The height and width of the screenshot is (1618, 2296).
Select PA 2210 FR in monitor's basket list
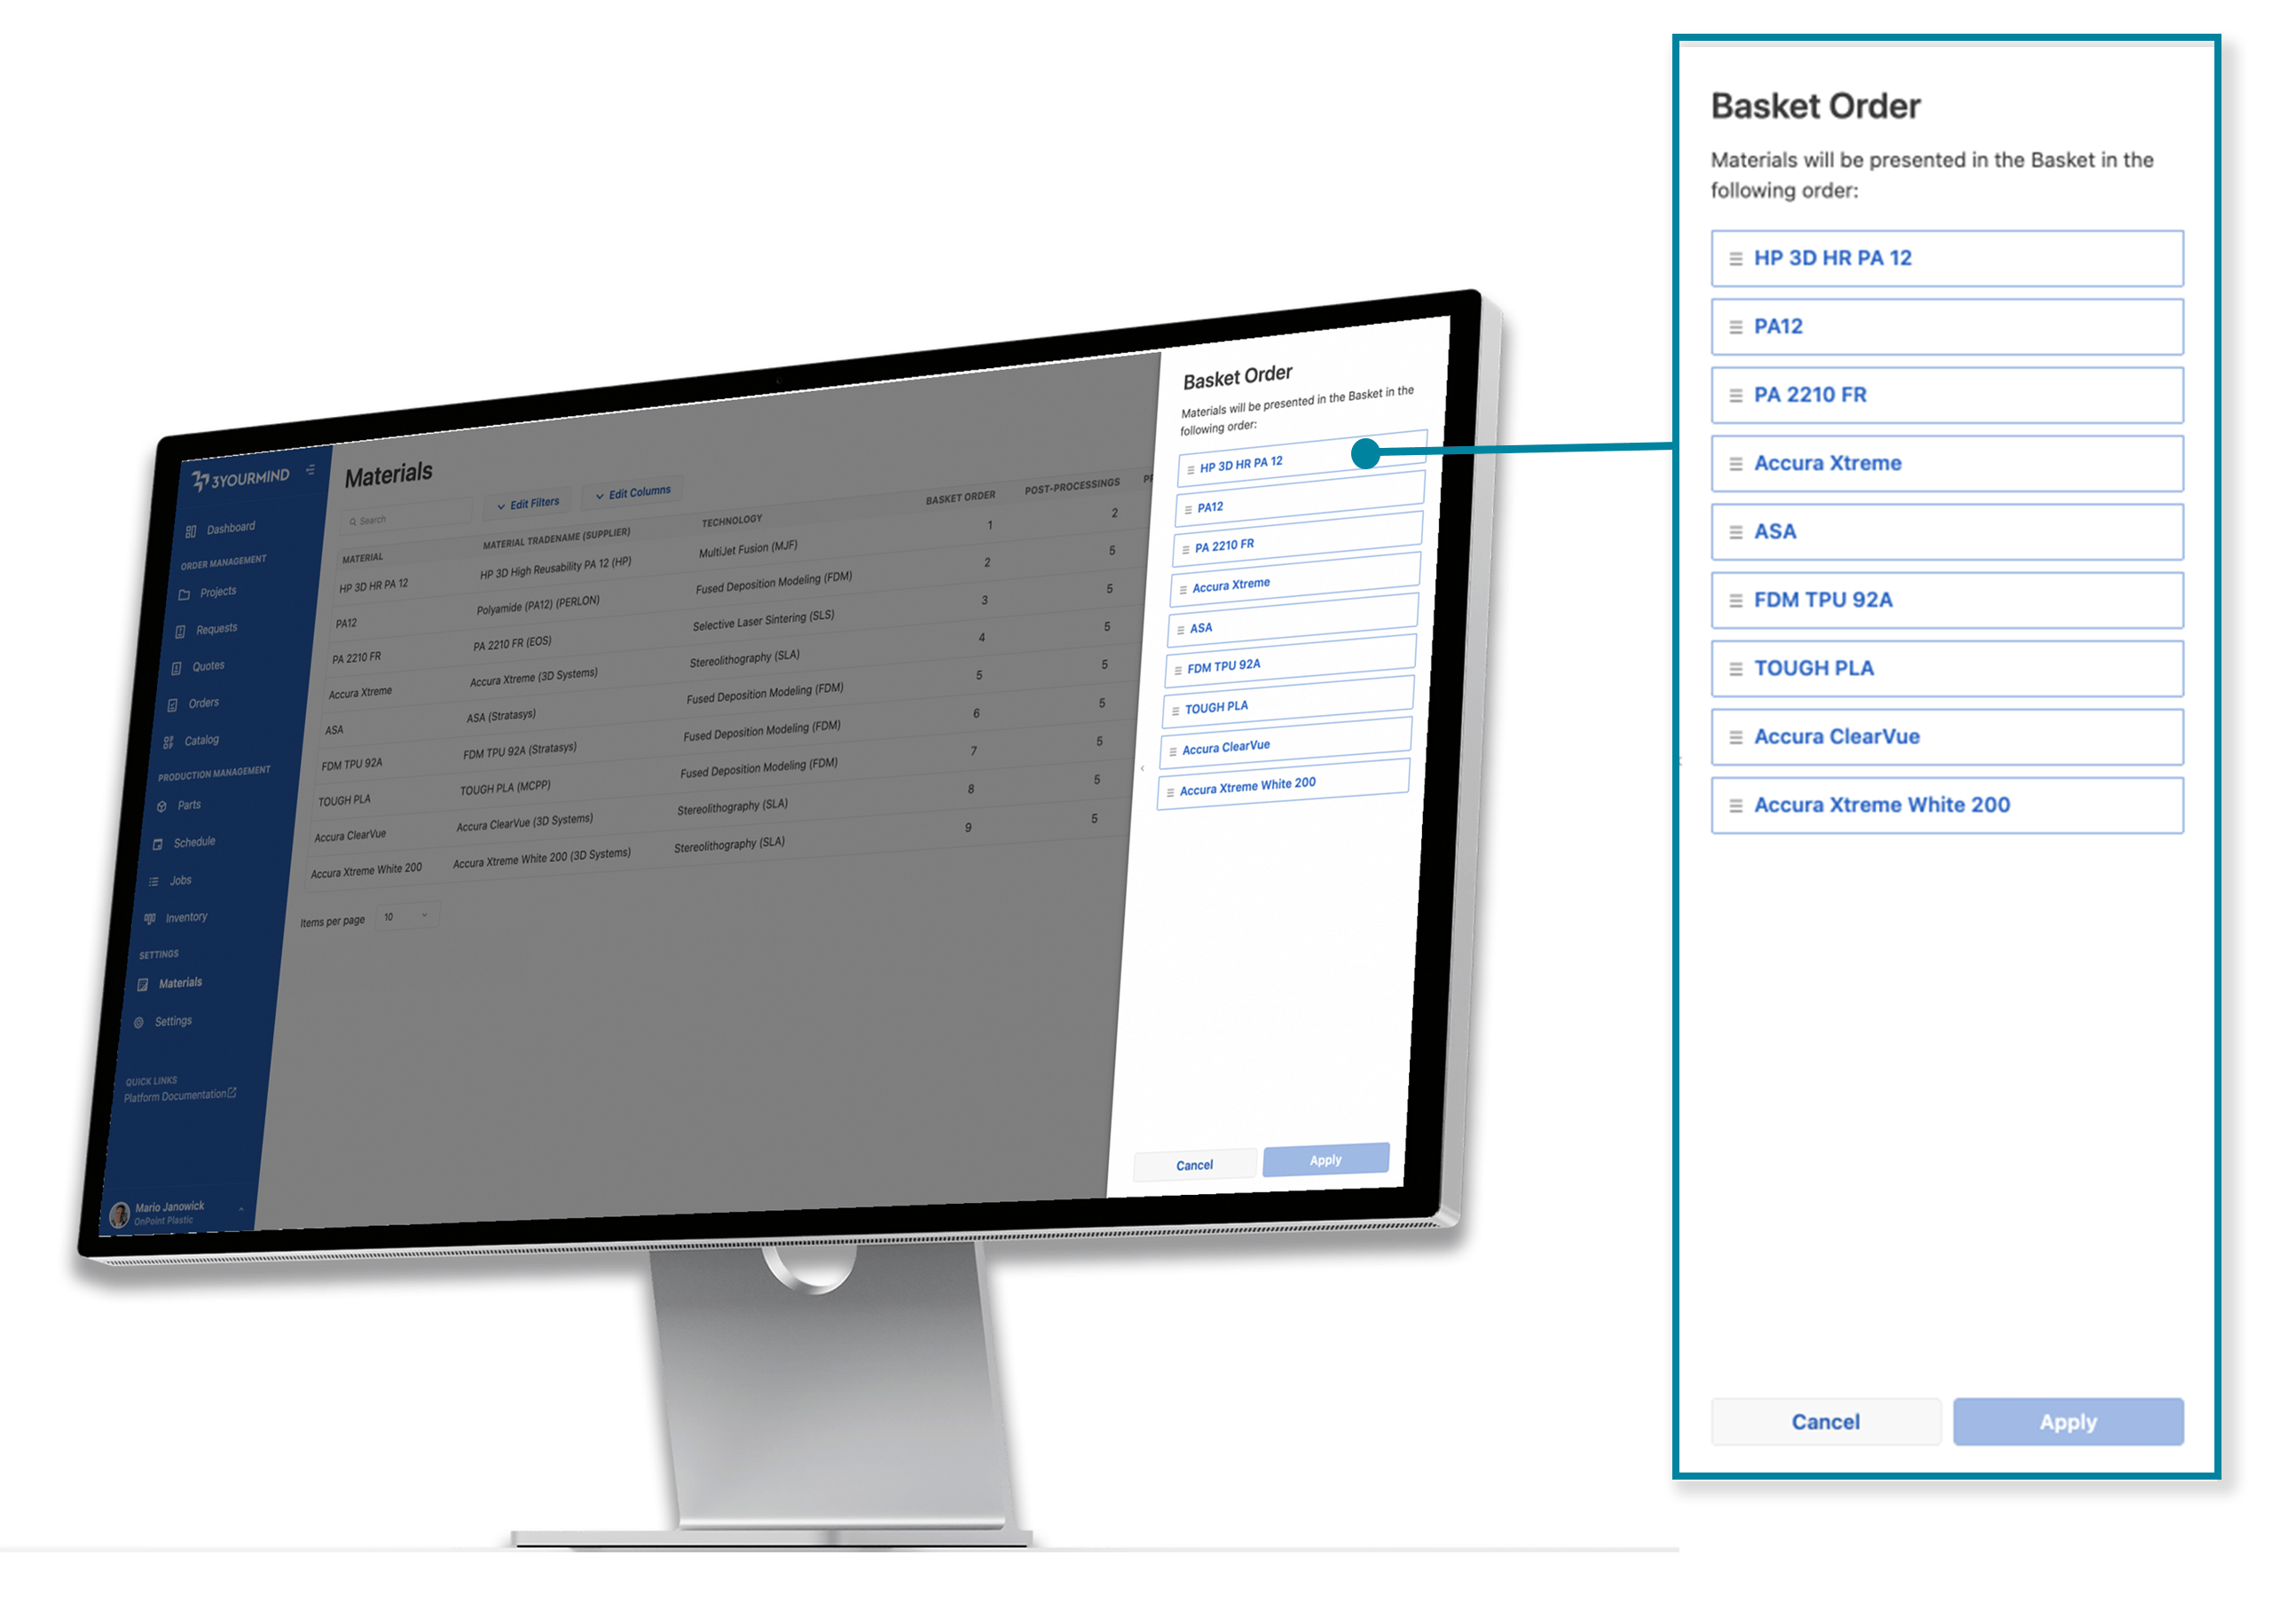coord(1296,540)
